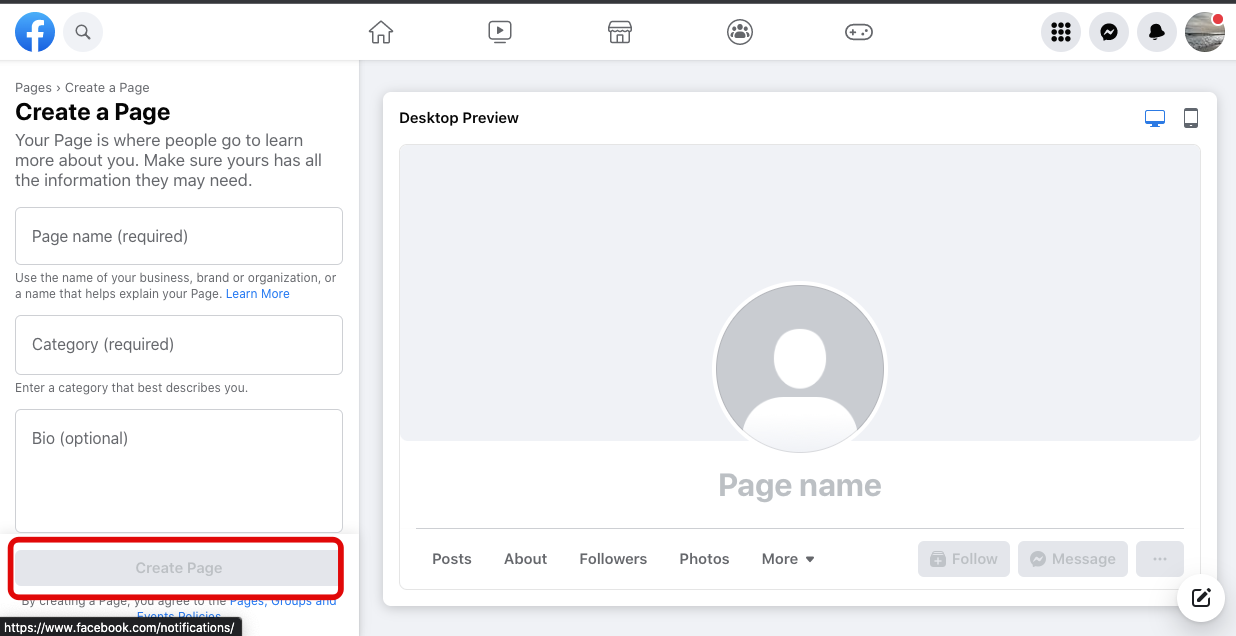Open the Facebook search icon
Screen dimensions: 1236x636
83,33
